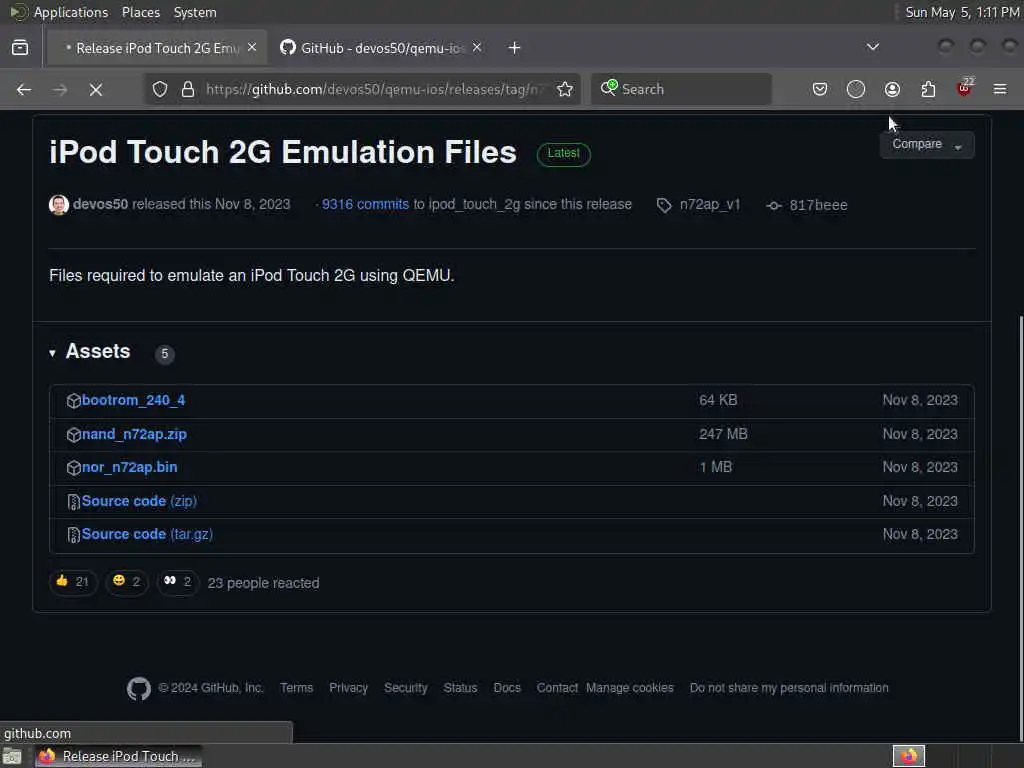Screen dimensions: 1024x768
Task: Toggle the eyes reaction
Action: [178, 582]
